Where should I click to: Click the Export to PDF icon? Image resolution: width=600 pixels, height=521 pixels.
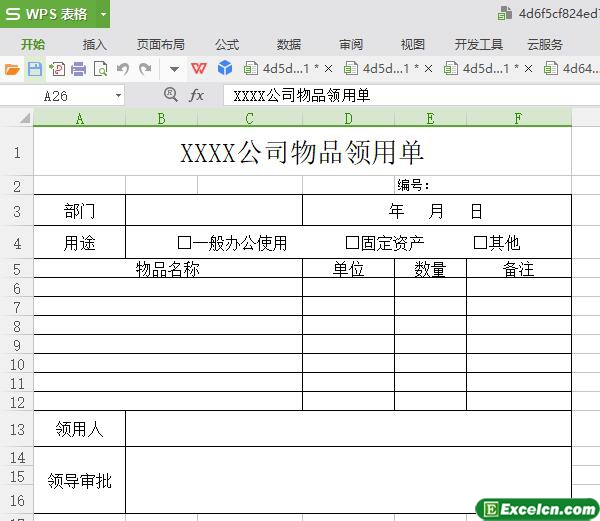point(57,69)
